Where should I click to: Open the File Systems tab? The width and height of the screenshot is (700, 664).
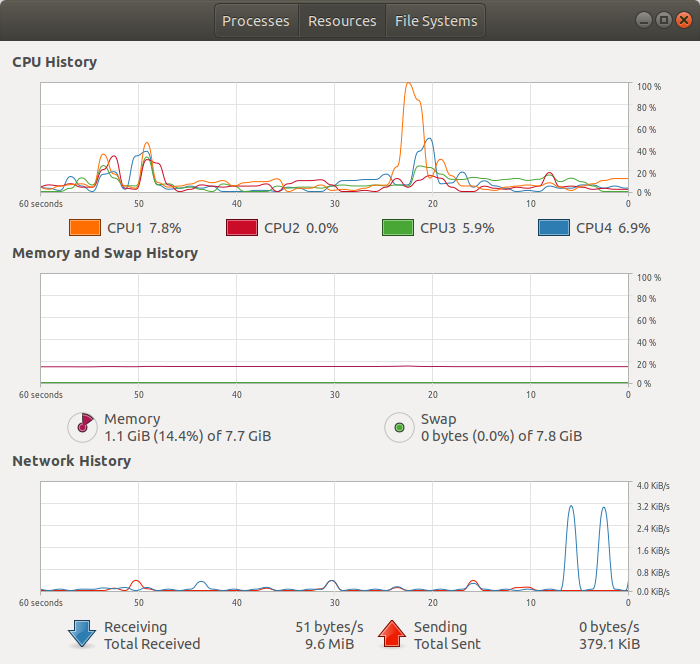436,21
